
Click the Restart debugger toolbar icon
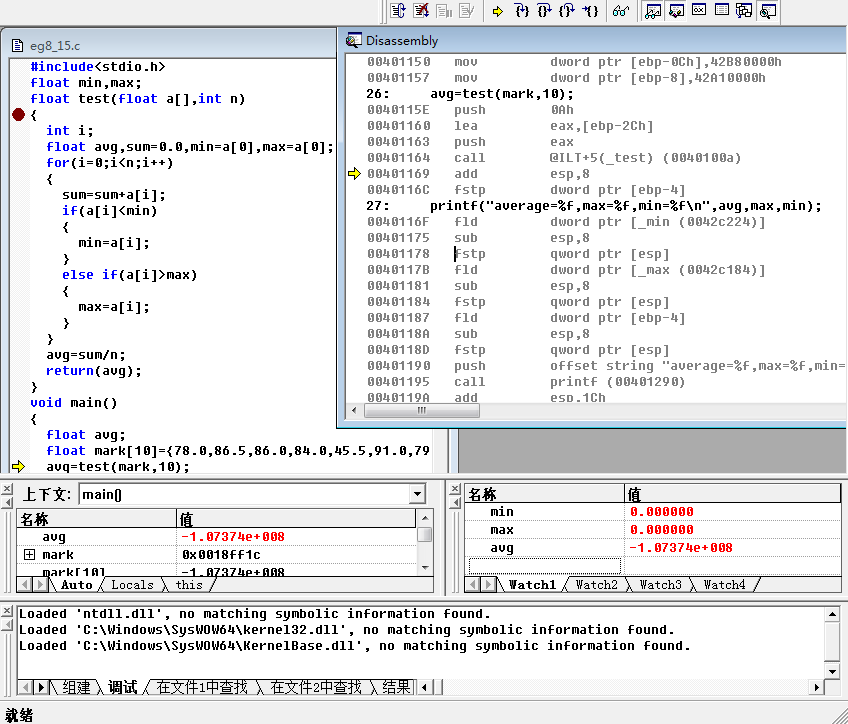[398, 10]
